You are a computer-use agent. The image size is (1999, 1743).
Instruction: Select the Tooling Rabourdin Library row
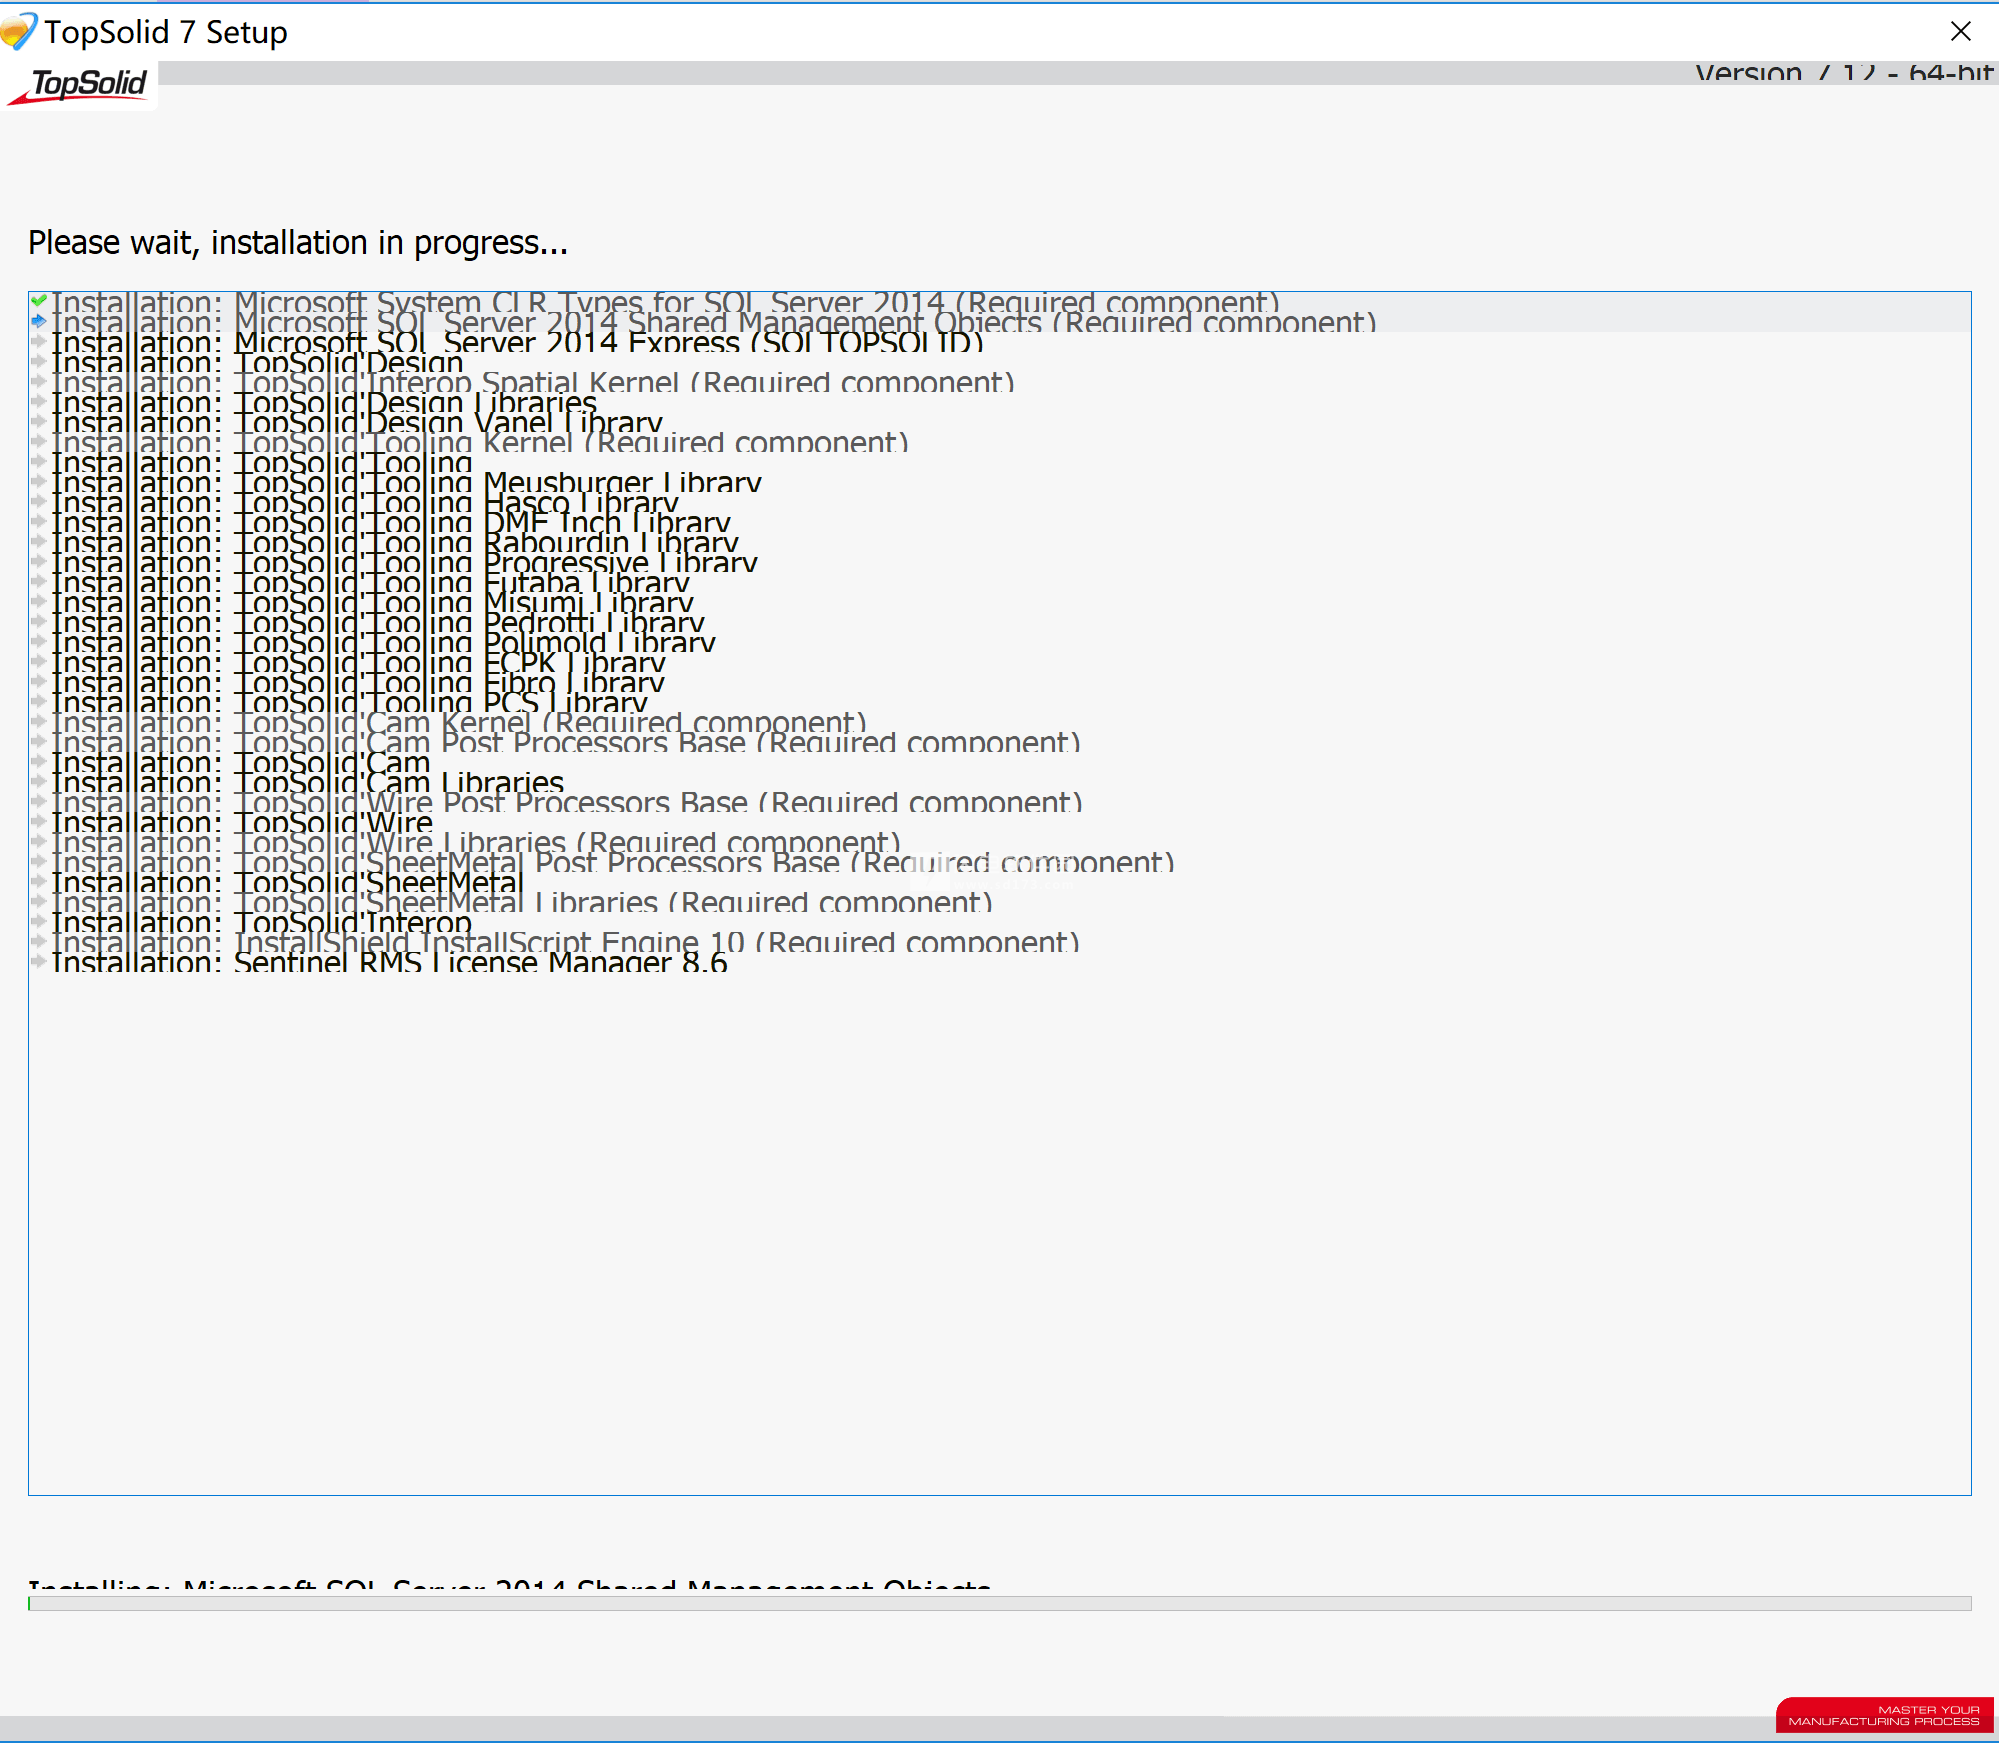coord(1000,542)
